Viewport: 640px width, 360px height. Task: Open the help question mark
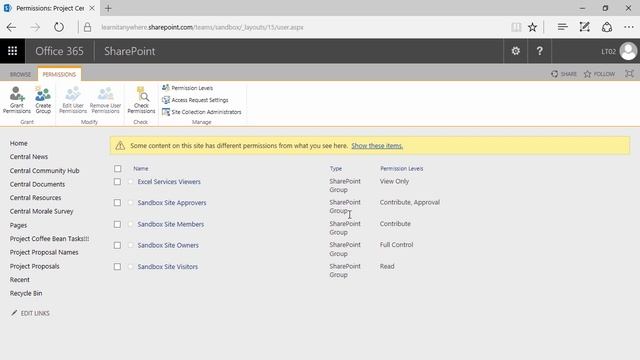click(x=539, y=51)
